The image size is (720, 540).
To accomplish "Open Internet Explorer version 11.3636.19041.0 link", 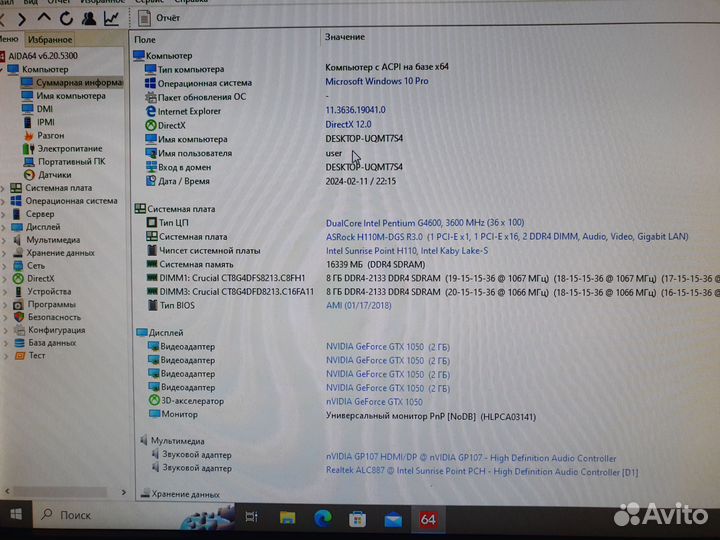I will [x=355, y=110].
